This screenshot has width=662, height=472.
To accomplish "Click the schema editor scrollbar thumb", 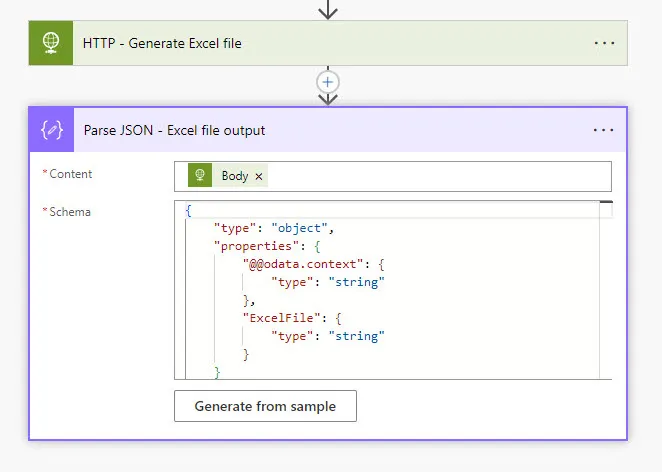I will 606,202.
